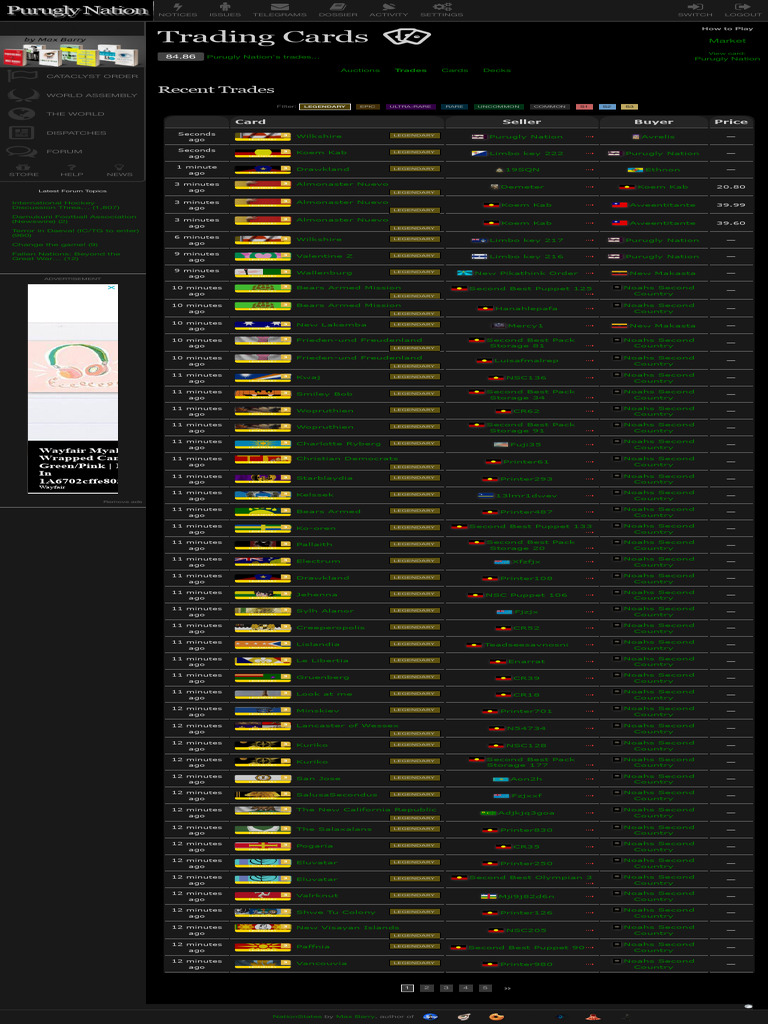Image resolution: width=768 pixels, height=1024 pixels.
Task: Toggle the Uncommon rarity filter
Action: pos(499,106)
